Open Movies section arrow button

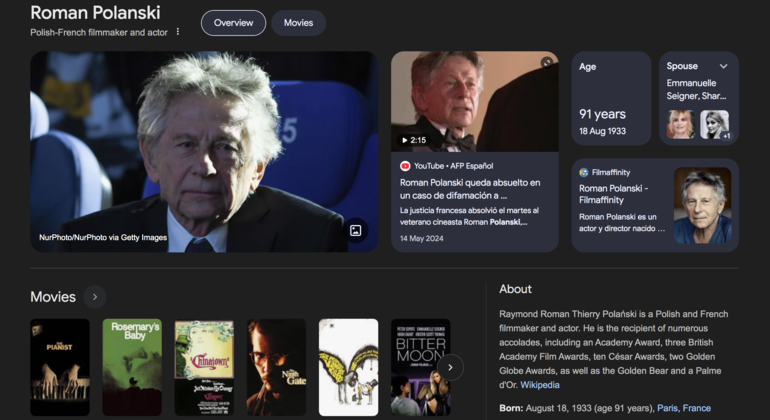coord(95,297)
